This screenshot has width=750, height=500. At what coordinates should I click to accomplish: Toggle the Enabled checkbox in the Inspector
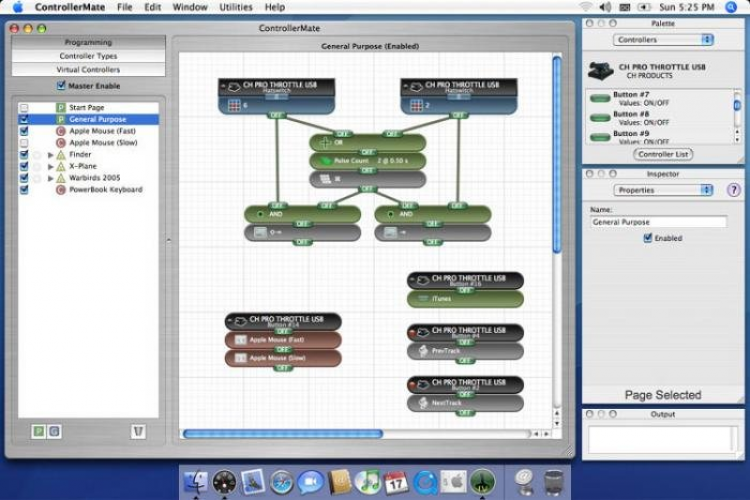(x=648, y=238)
